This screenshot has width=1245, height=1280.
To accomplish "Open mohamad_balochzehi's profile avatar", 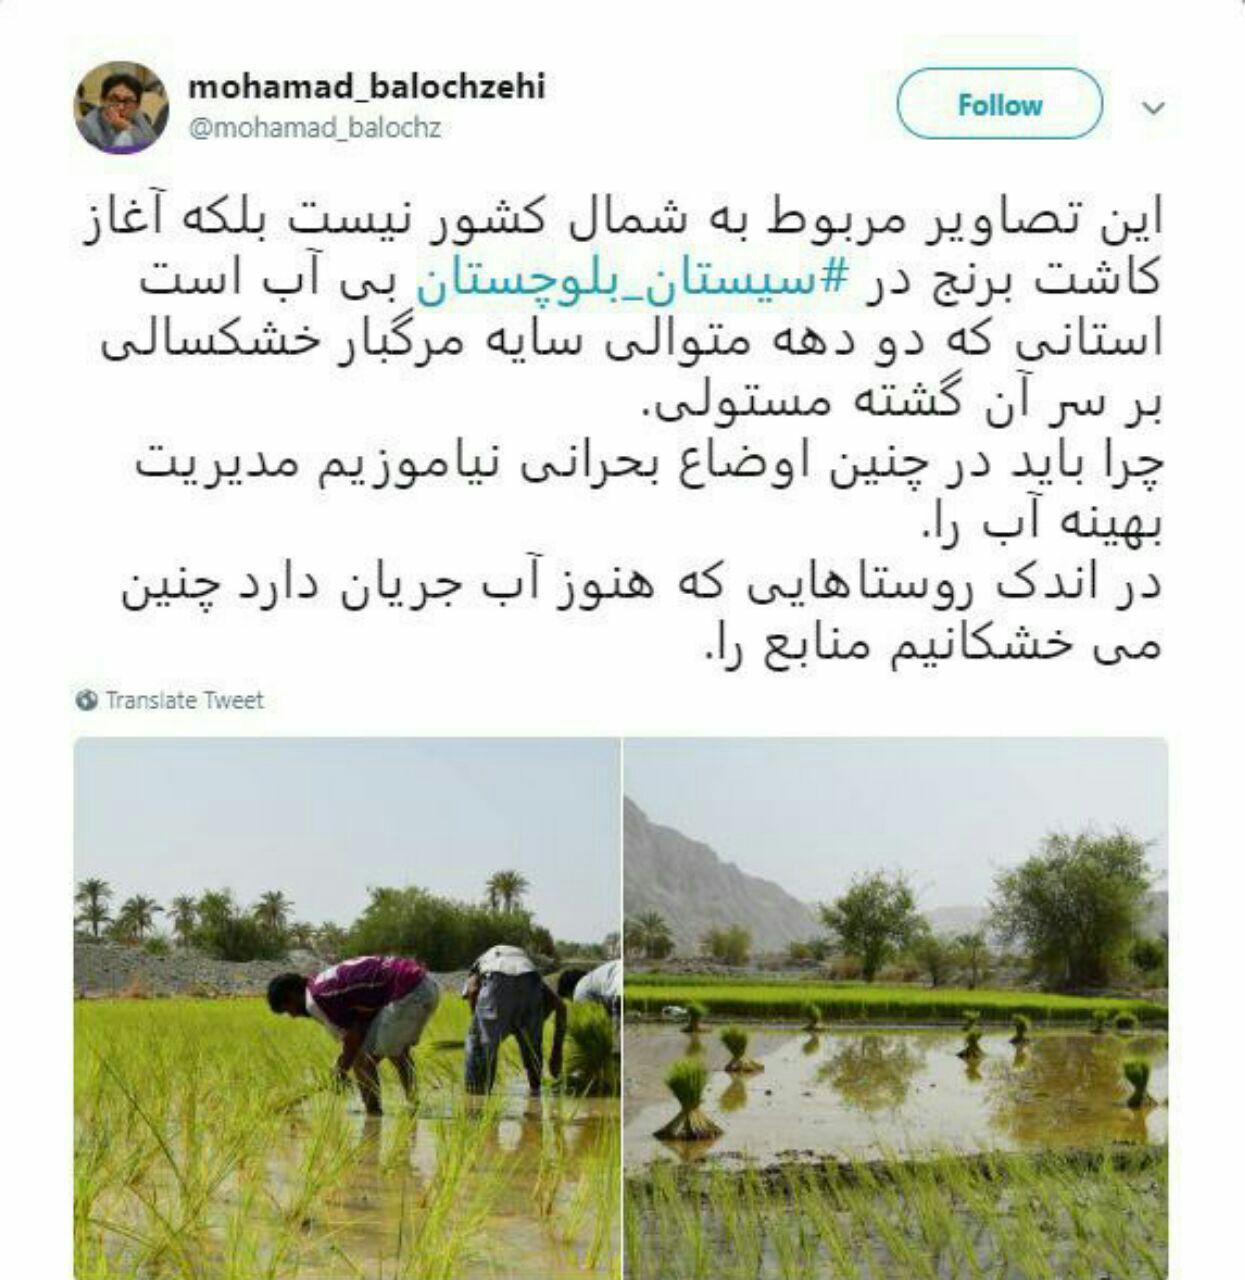I will tap(122, 107).
